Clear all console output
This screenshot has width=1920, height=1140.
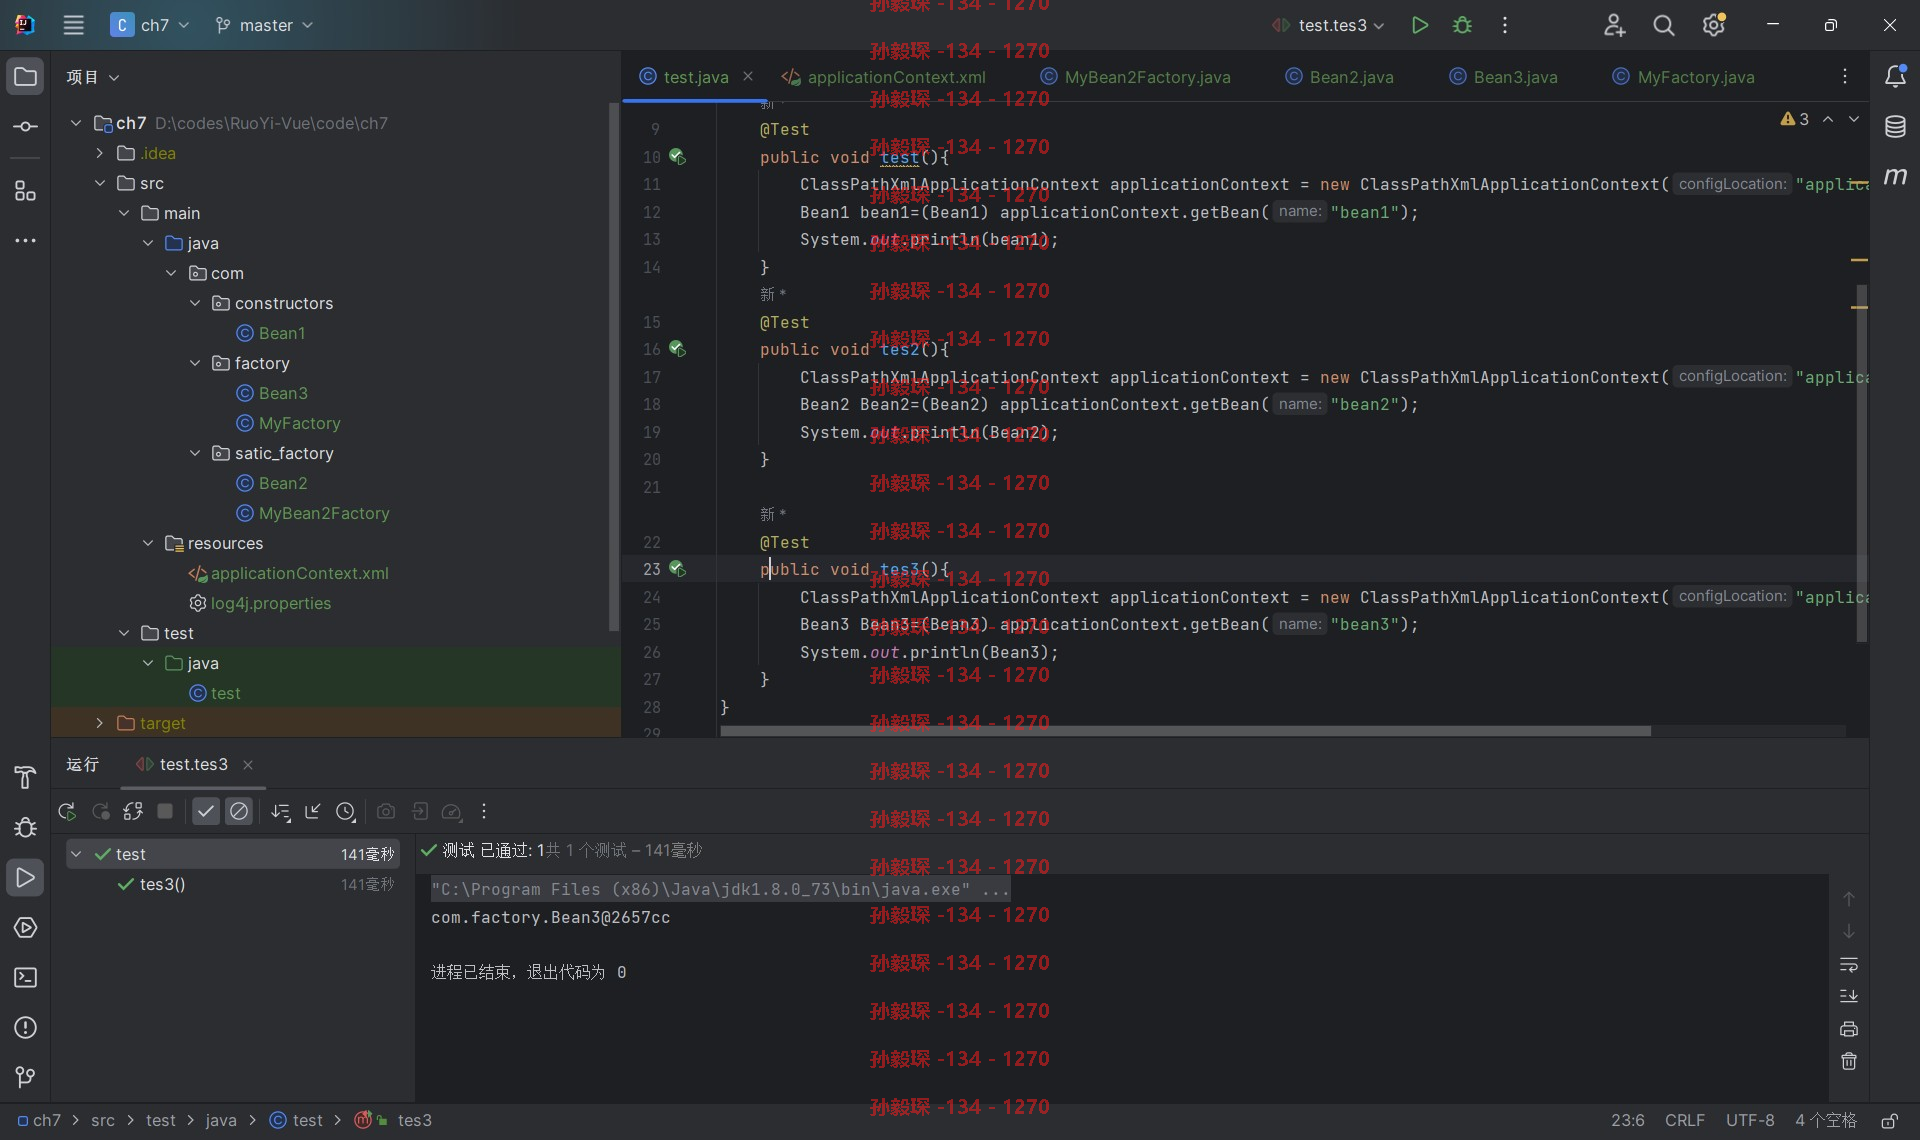[1849, 1061]
